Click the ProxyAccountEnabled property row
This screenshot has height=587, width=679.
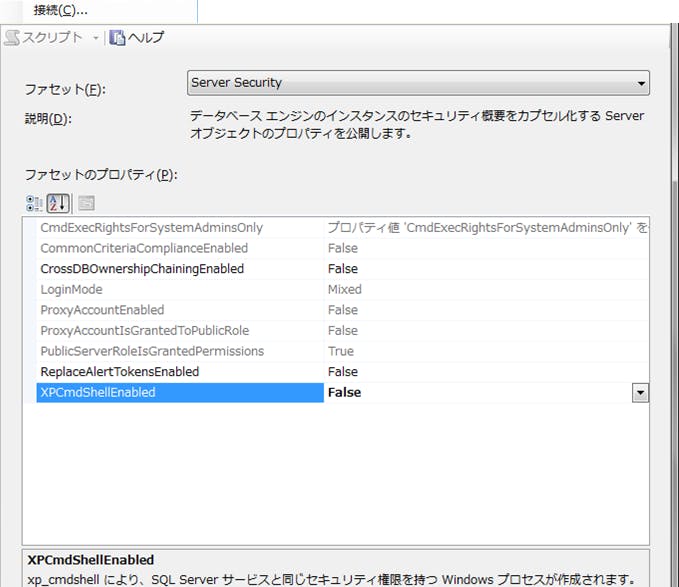coord(102,310)
